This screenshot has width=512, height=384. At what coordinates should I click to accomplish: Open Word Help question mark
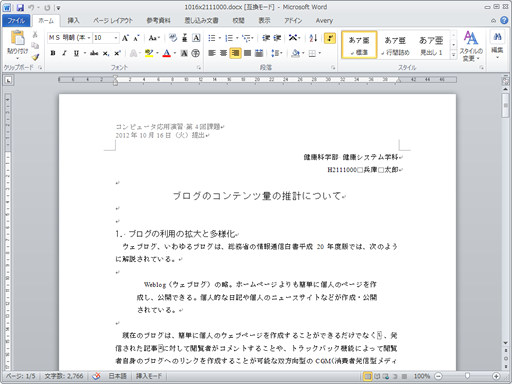point(504,21)
